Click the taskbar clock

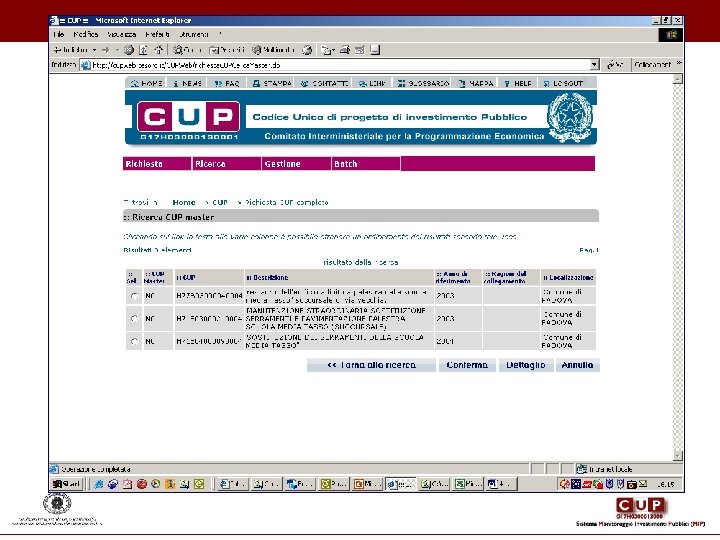click(665, 484)
